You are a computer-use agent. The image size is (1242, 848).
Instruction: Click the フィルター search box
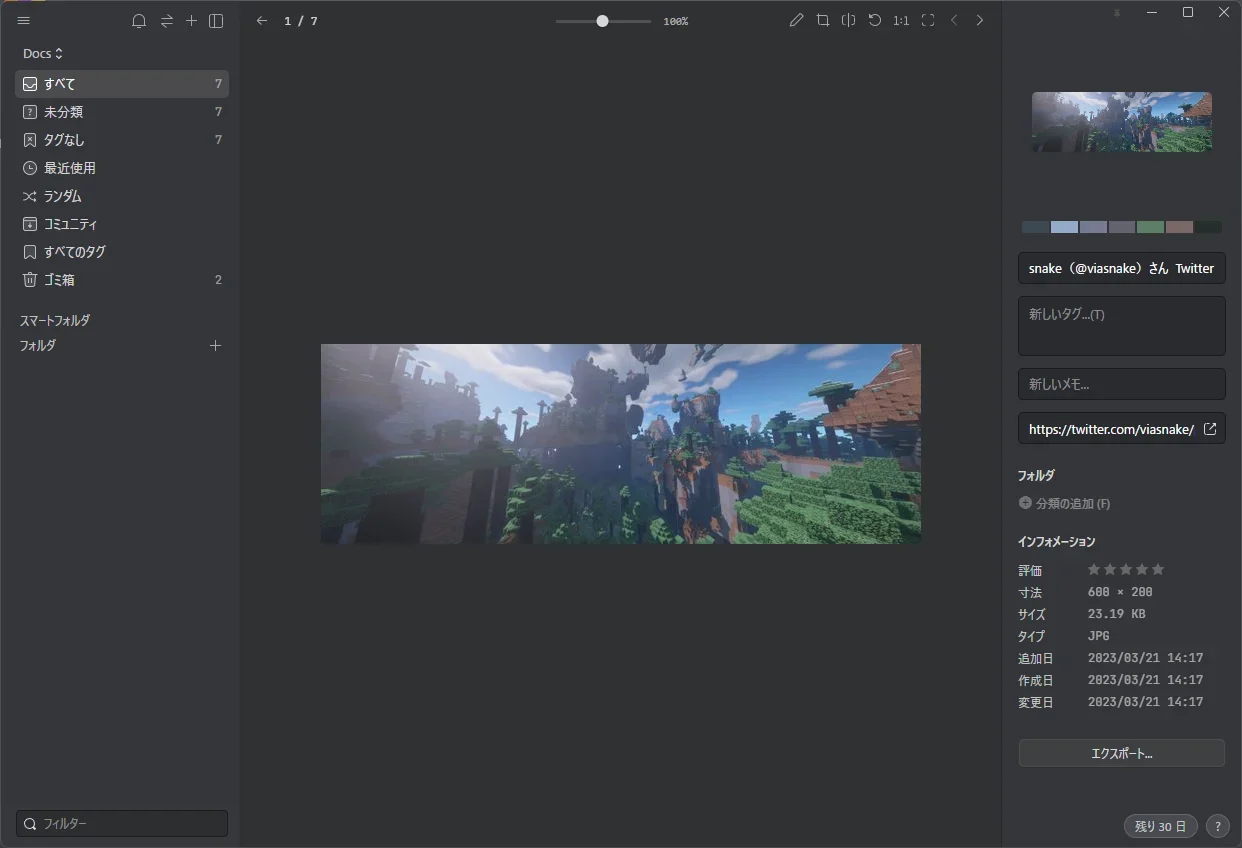pos(122,824)
